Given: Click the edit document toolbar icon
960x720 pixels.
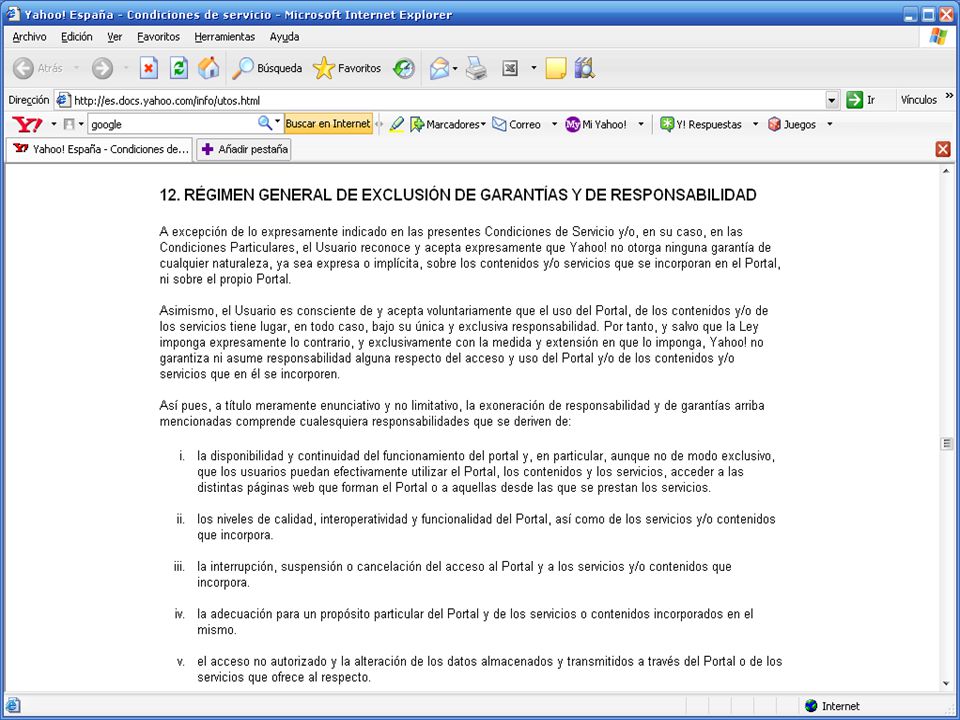Looking at the screenshot, I should (x=510, y=69).
